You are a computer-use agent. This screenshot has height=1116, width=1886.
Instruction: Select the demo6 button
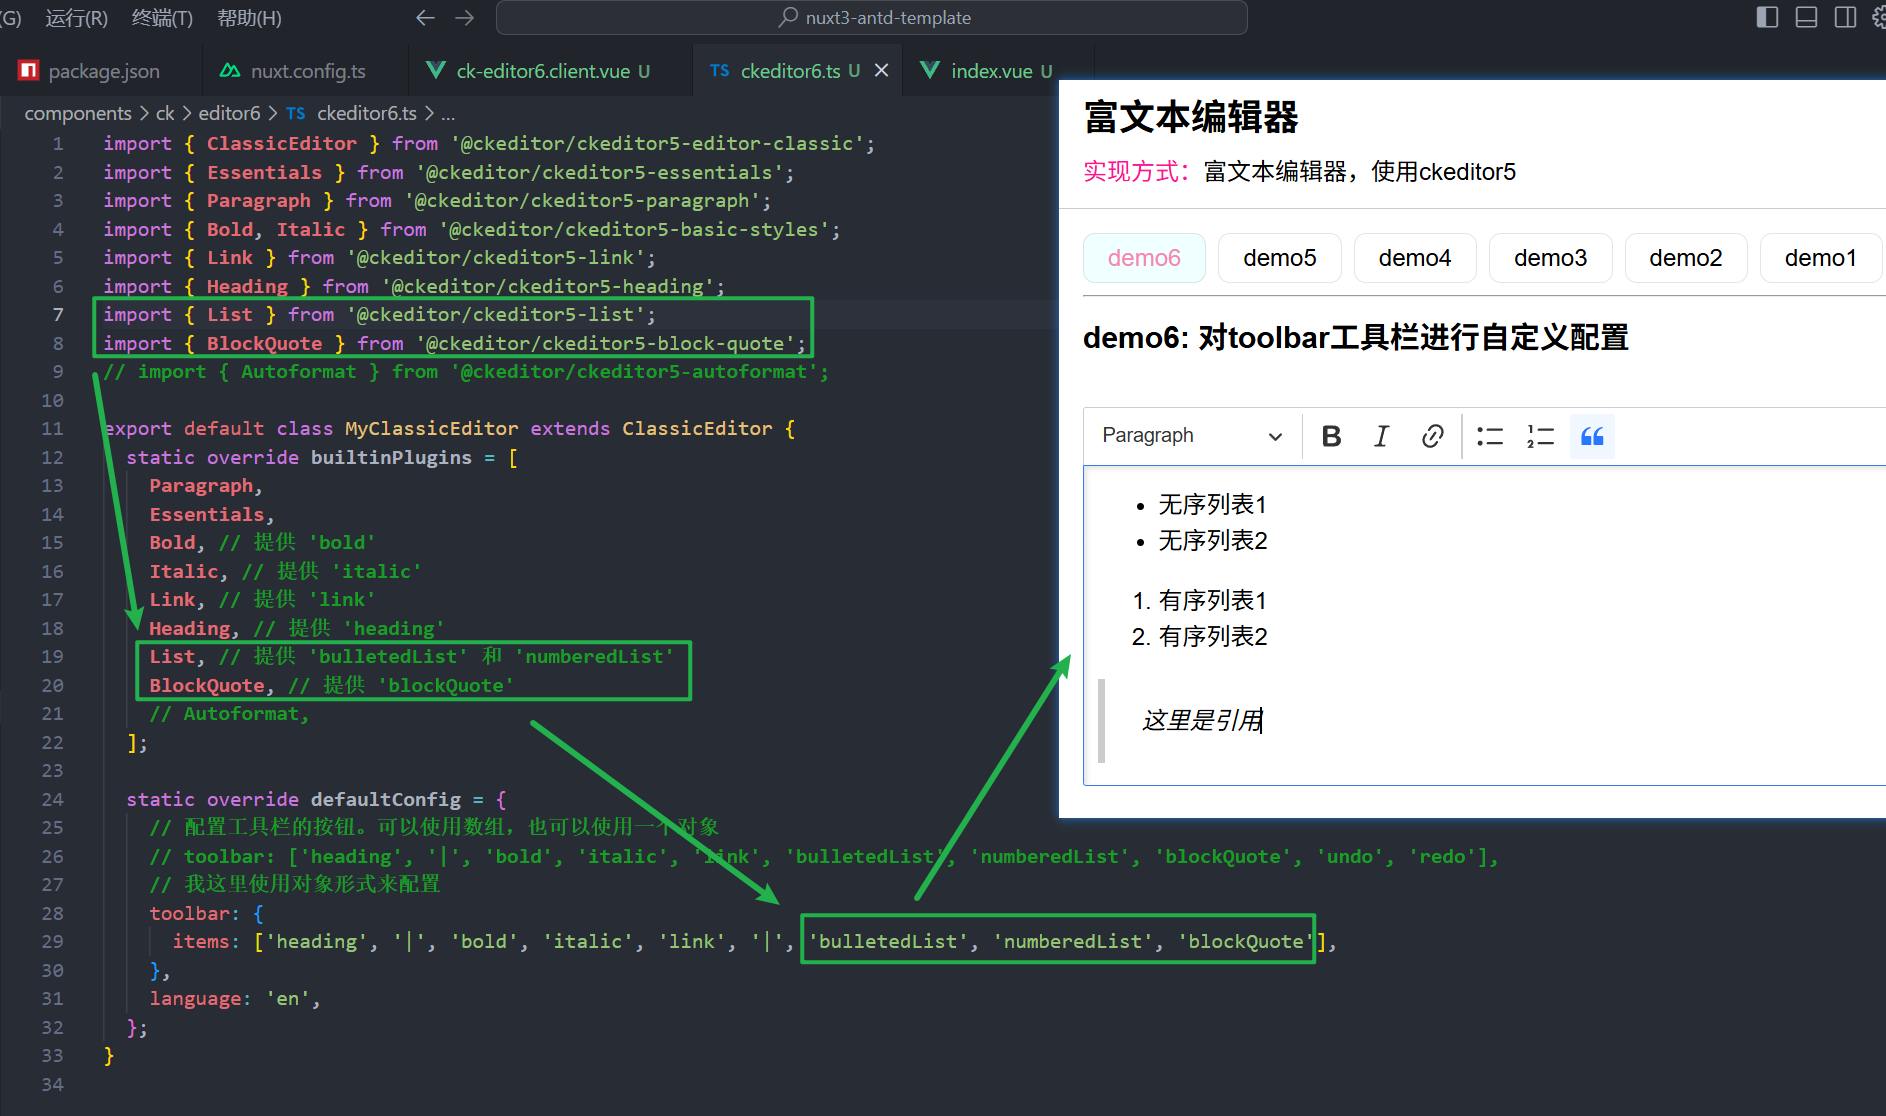(1144, 258)
